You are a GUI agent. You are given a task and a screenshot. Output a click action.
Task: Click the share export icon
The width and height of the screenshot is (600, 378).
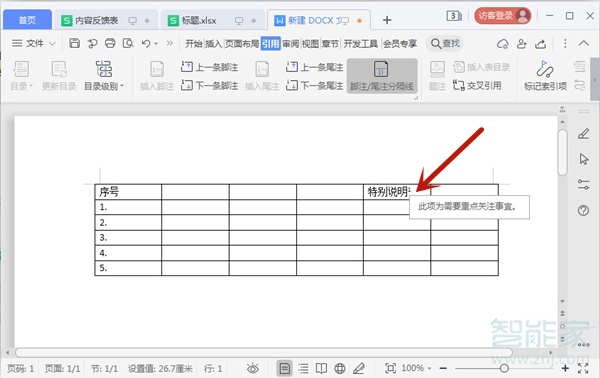tap(540, 44)
